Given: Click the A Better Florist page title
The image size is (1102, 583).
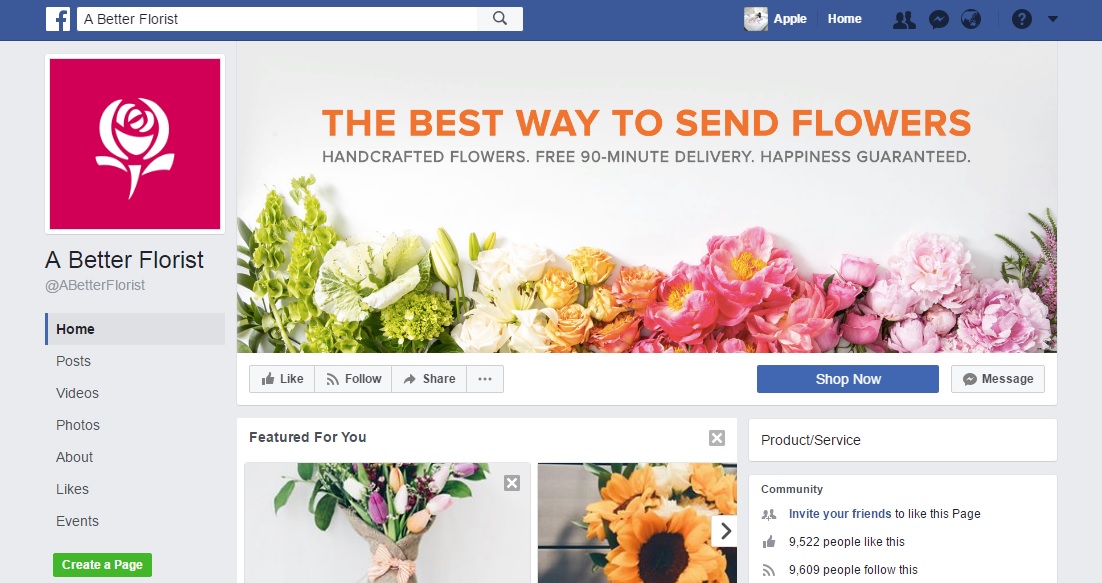Looking at the screenshot, I should click(124, 260).
